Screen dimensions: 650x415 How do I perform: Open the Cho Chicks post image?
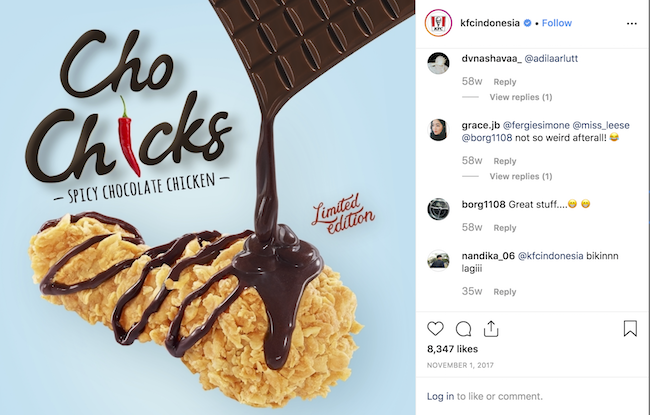tap(207, 207)
